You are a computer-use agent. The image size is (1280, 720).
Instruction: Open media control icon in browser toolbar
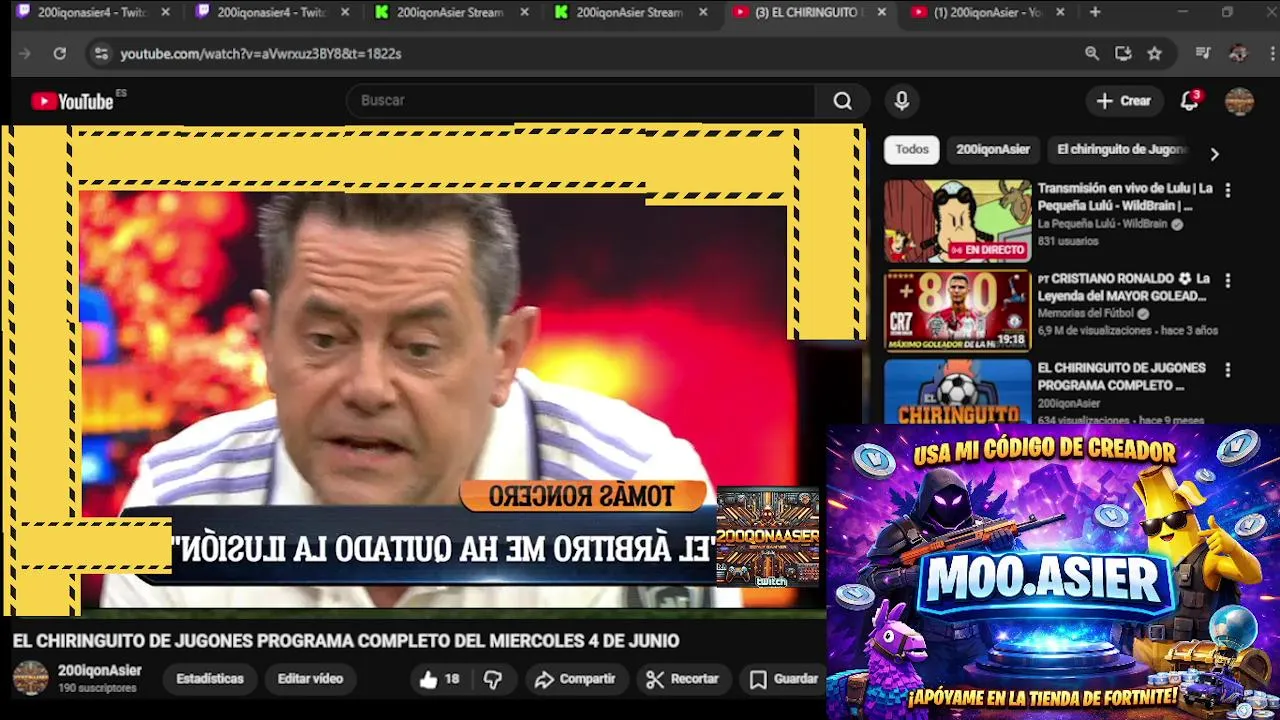pos(1203,54)
